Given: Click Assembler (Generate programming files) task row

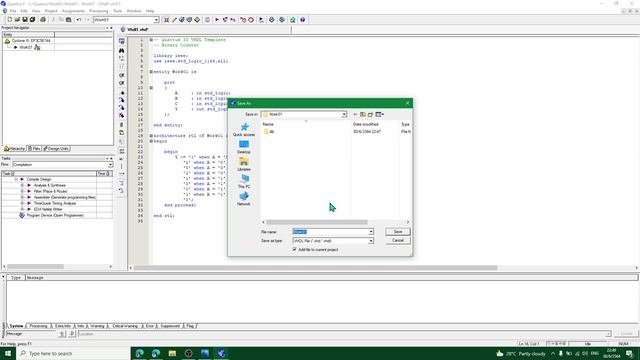Looking at the screenshot, I should (64, 197).
